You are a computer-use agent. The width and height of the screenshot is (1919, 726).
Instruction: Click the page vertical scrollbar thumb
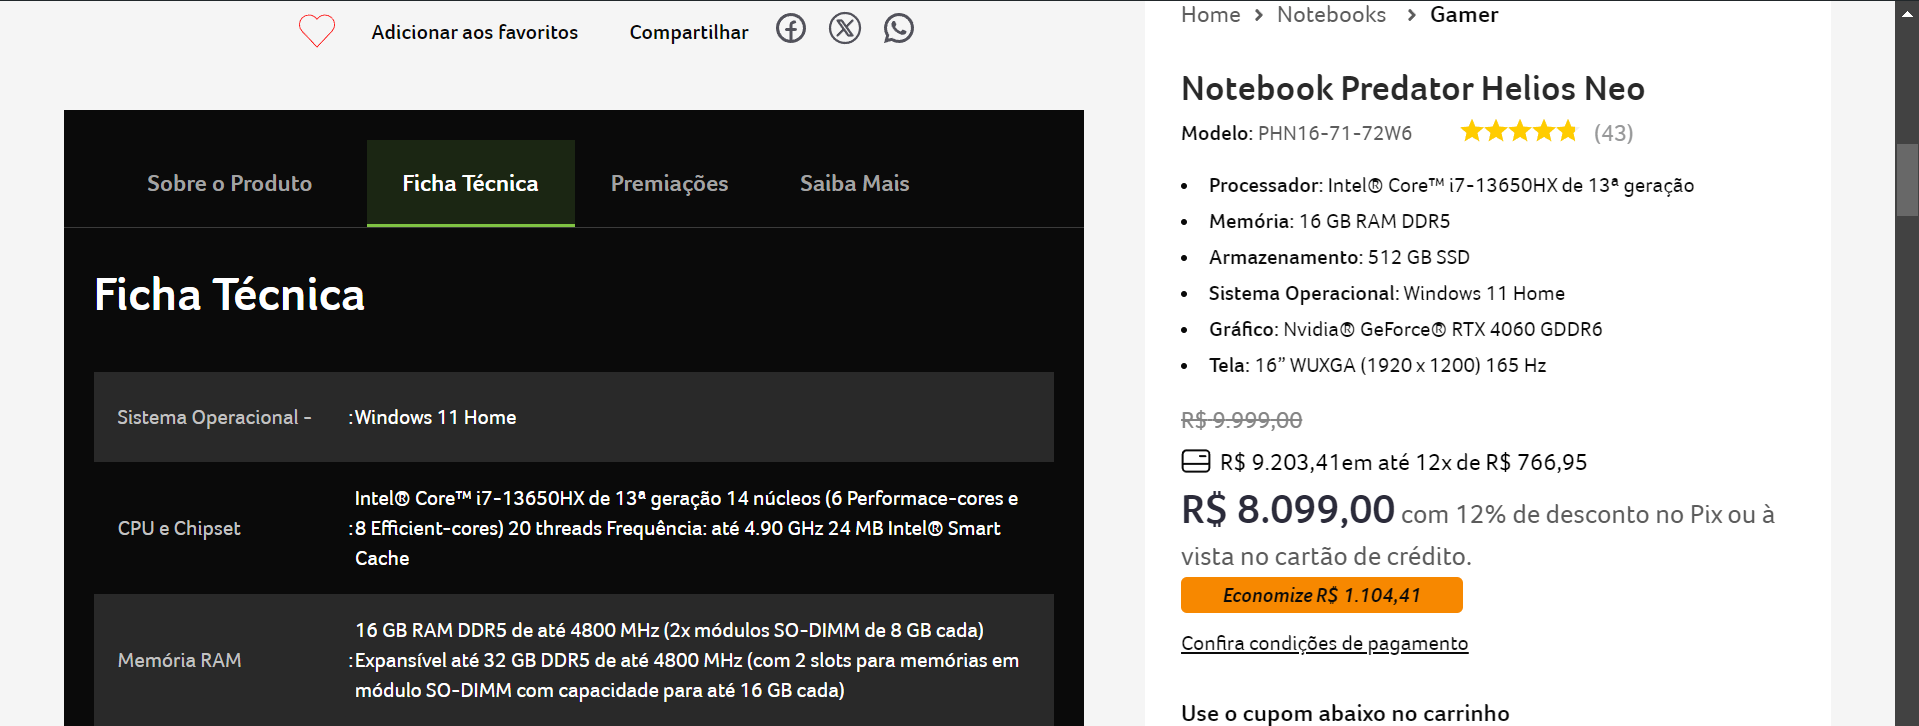click(1907, 180)
